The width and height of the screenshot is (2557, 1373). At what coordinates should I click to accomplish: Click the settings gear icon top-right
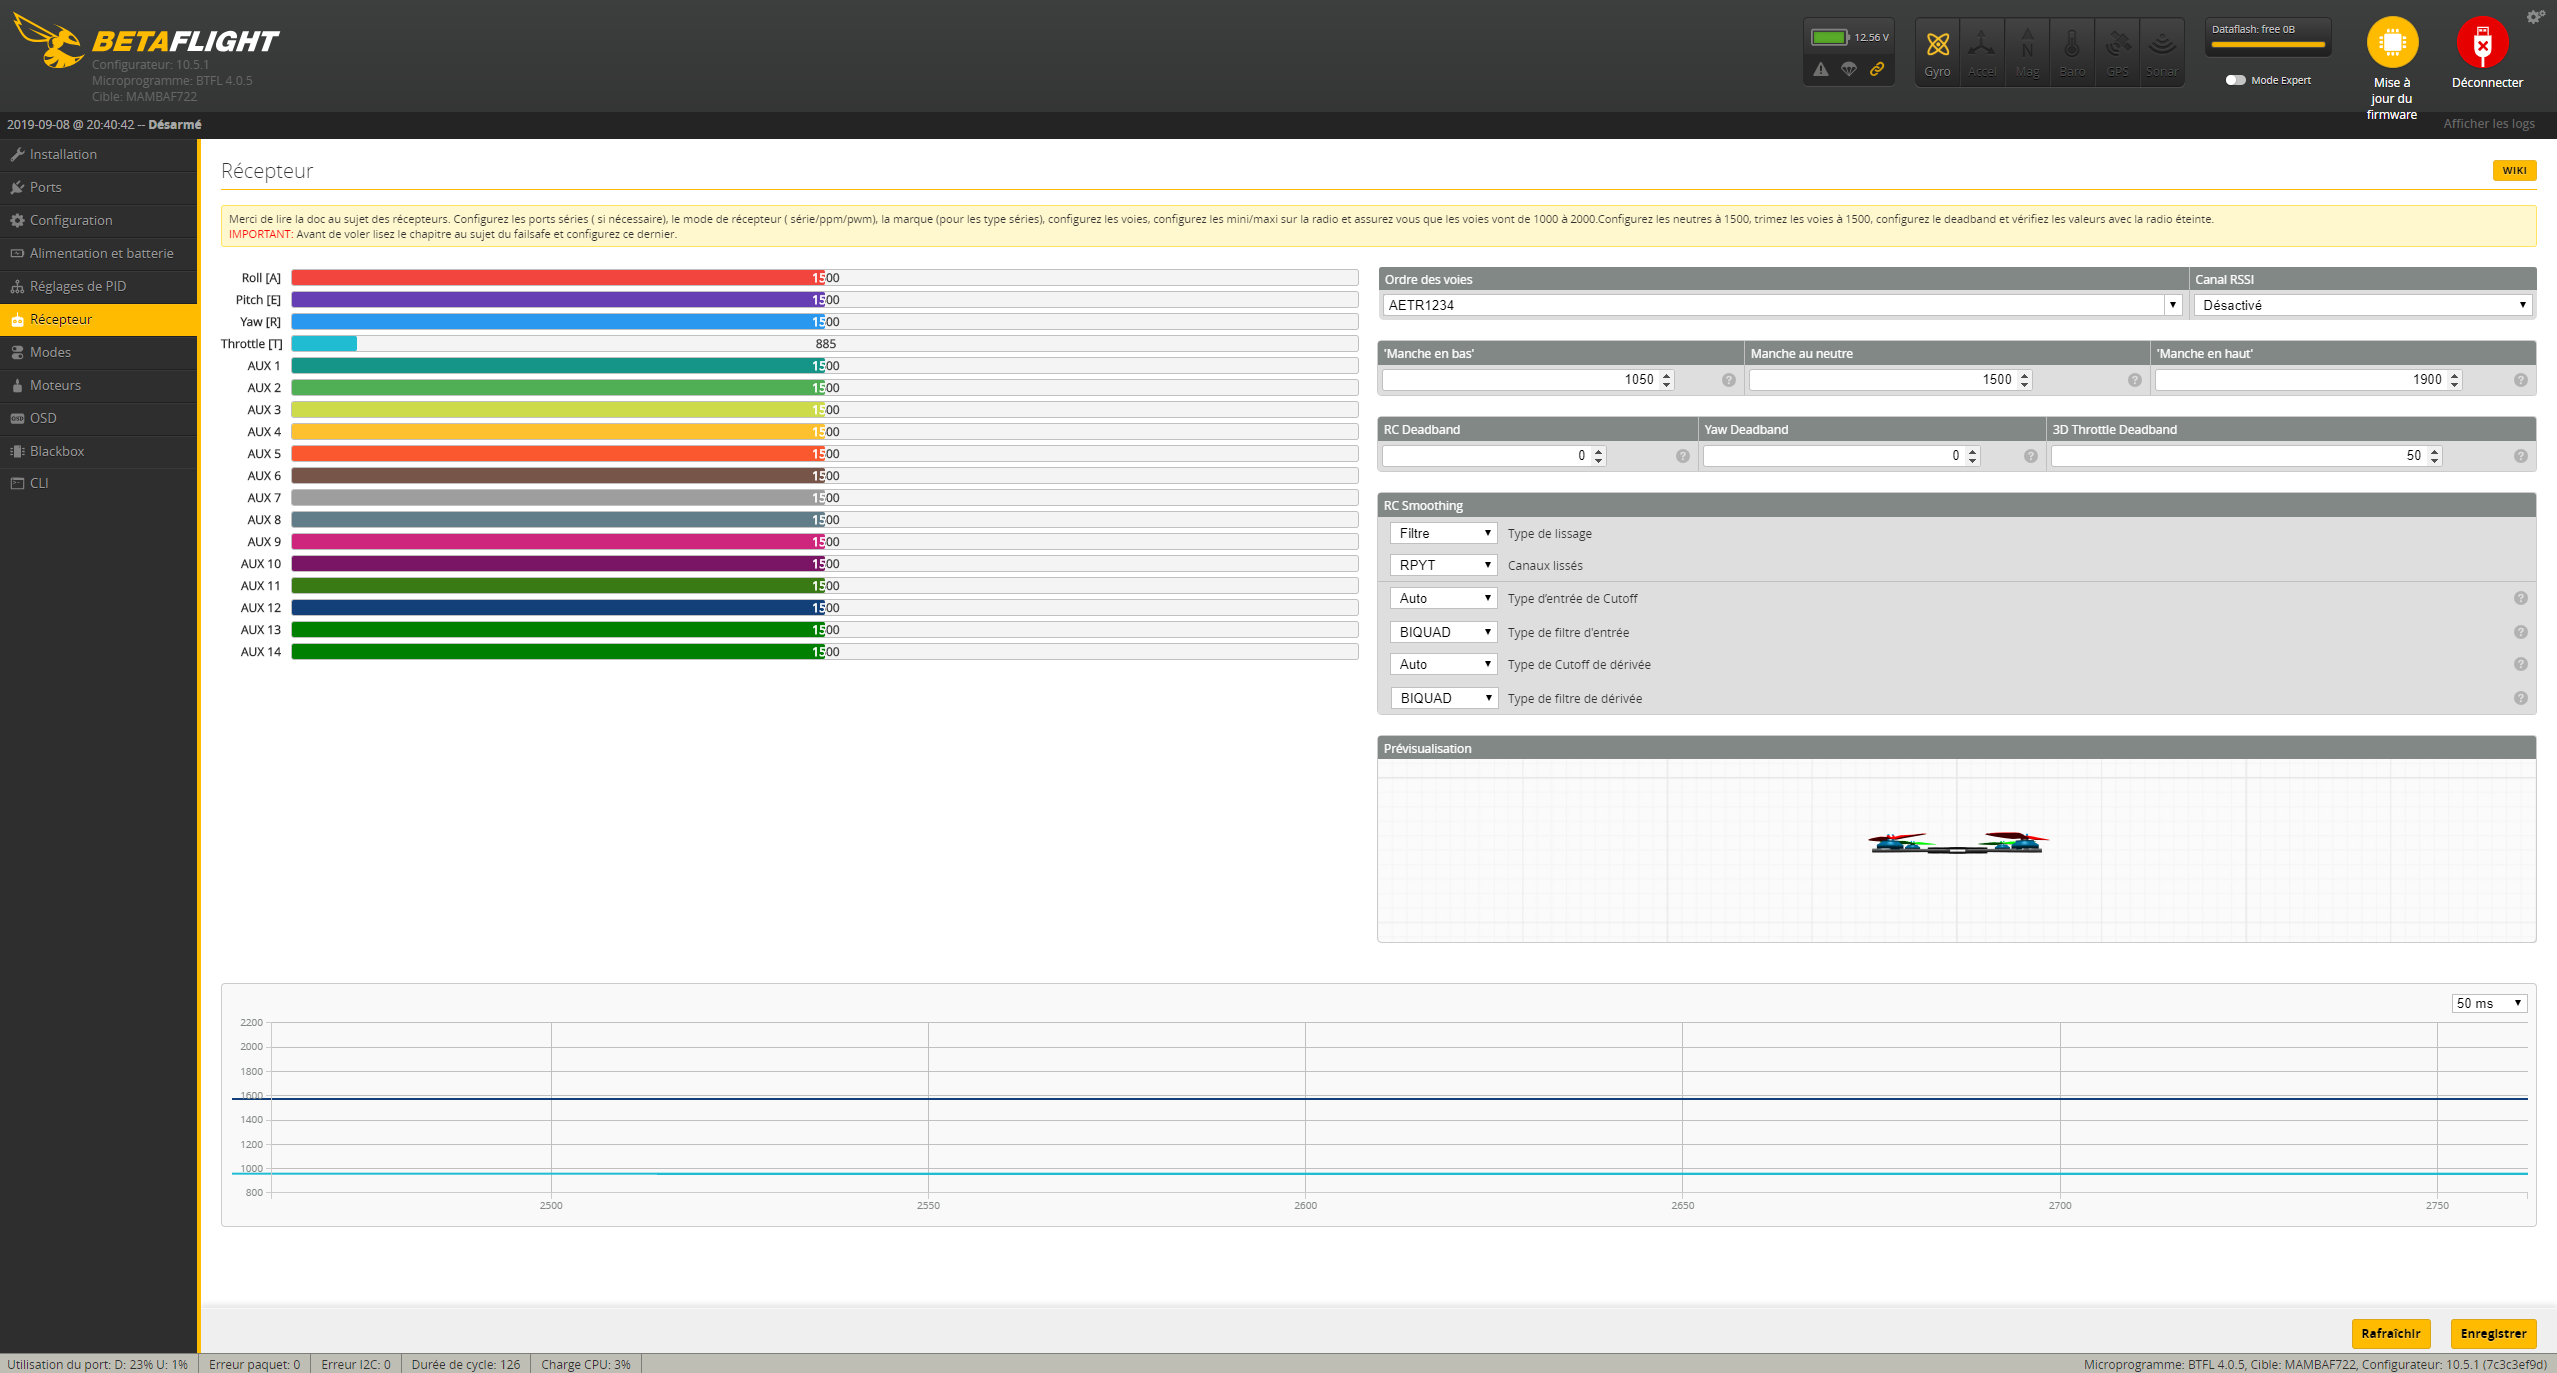(2535, 17)
